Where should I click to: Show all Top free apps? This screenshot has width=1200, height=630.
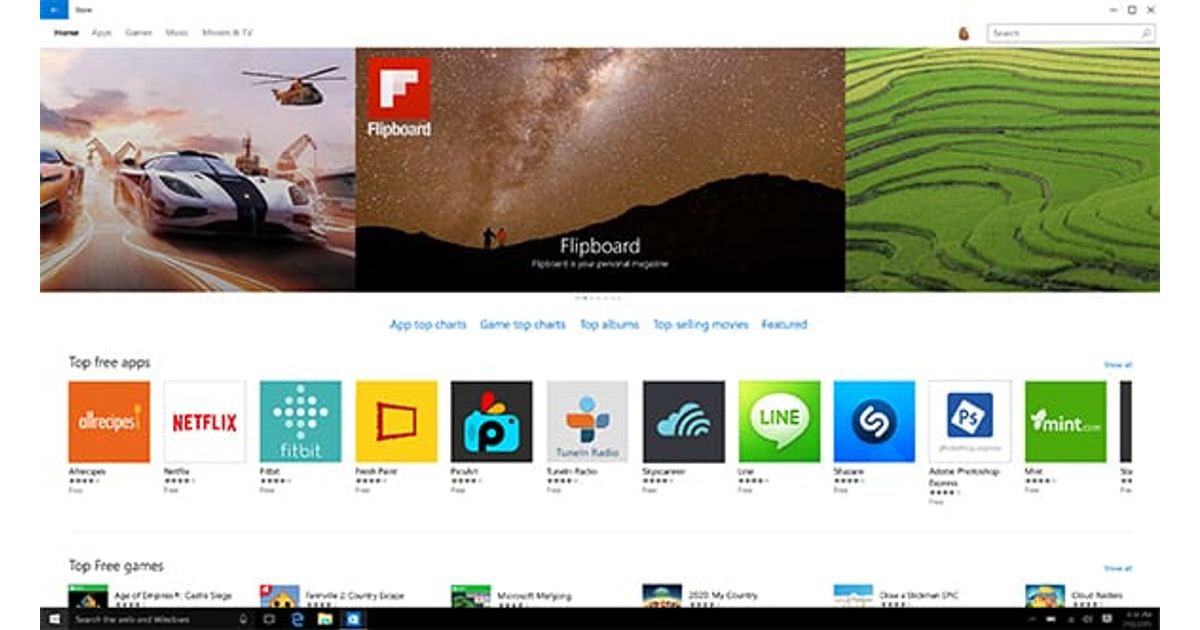1117,365
